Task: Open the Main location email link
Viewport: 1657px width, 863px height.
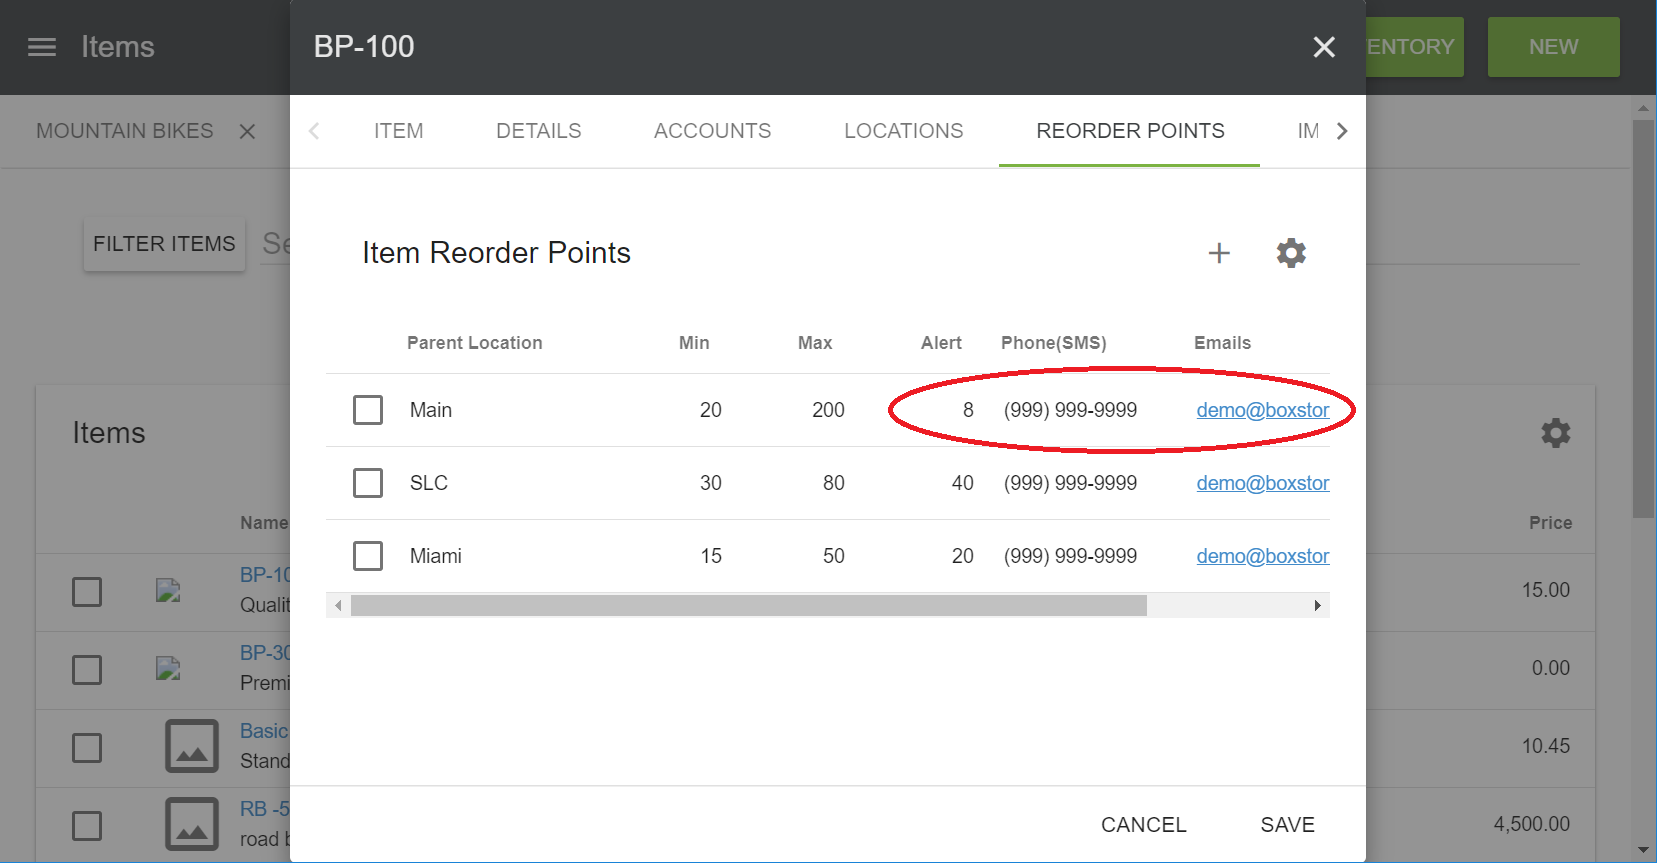Action: (1262, 410)
